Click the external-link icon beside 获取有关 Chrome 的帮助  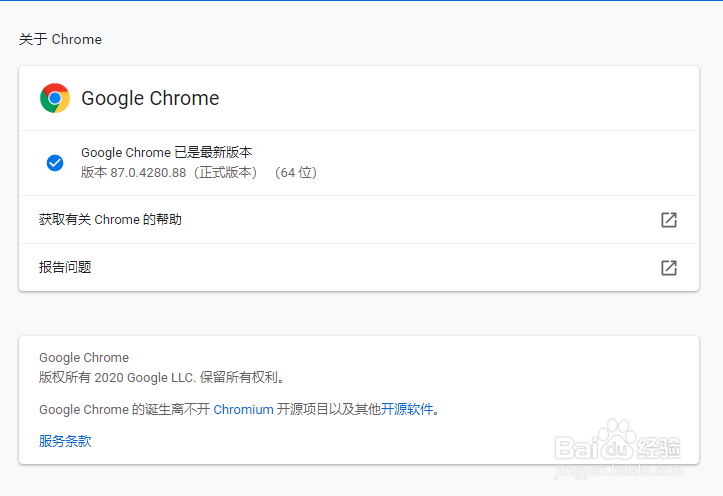(669, 220)
